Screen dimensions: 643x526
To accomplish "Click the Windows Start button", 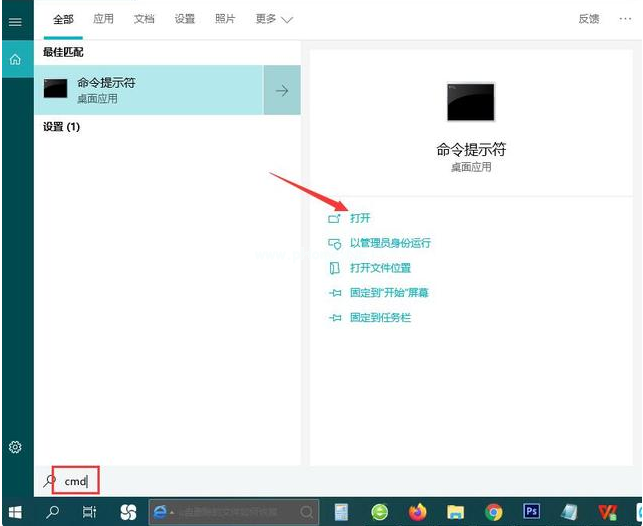I will click(x=16, y=512).
